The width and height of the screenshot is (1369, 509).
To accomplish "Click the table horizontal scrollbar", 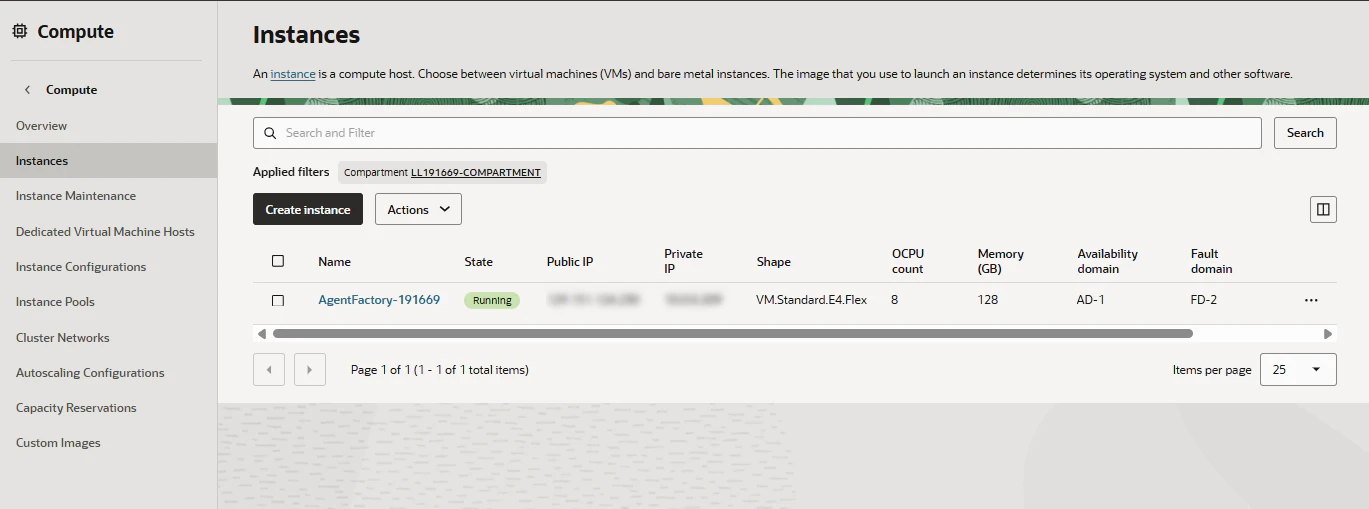I will [x=732, y=334].
